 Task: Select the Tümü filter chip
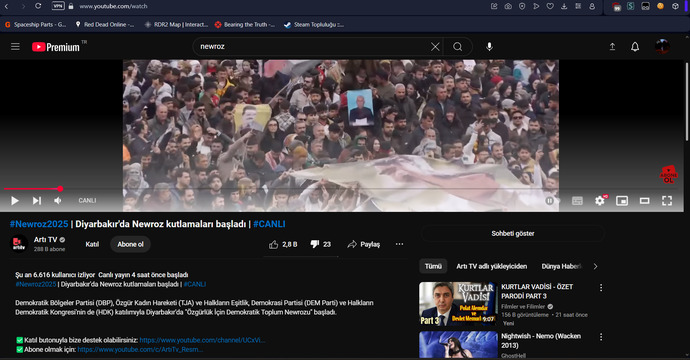433,266
